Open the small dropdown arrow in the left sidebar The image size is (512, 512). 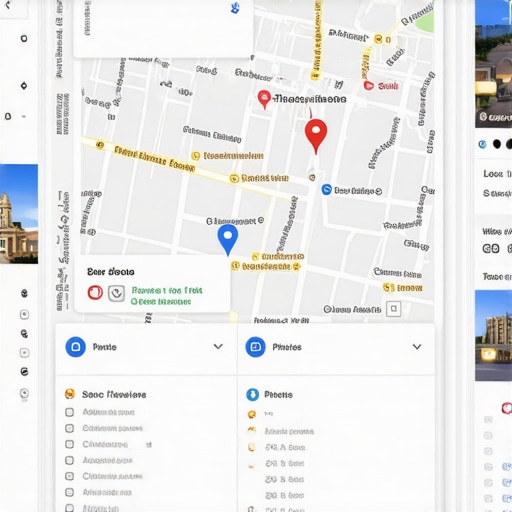click(x=24, y=117)
